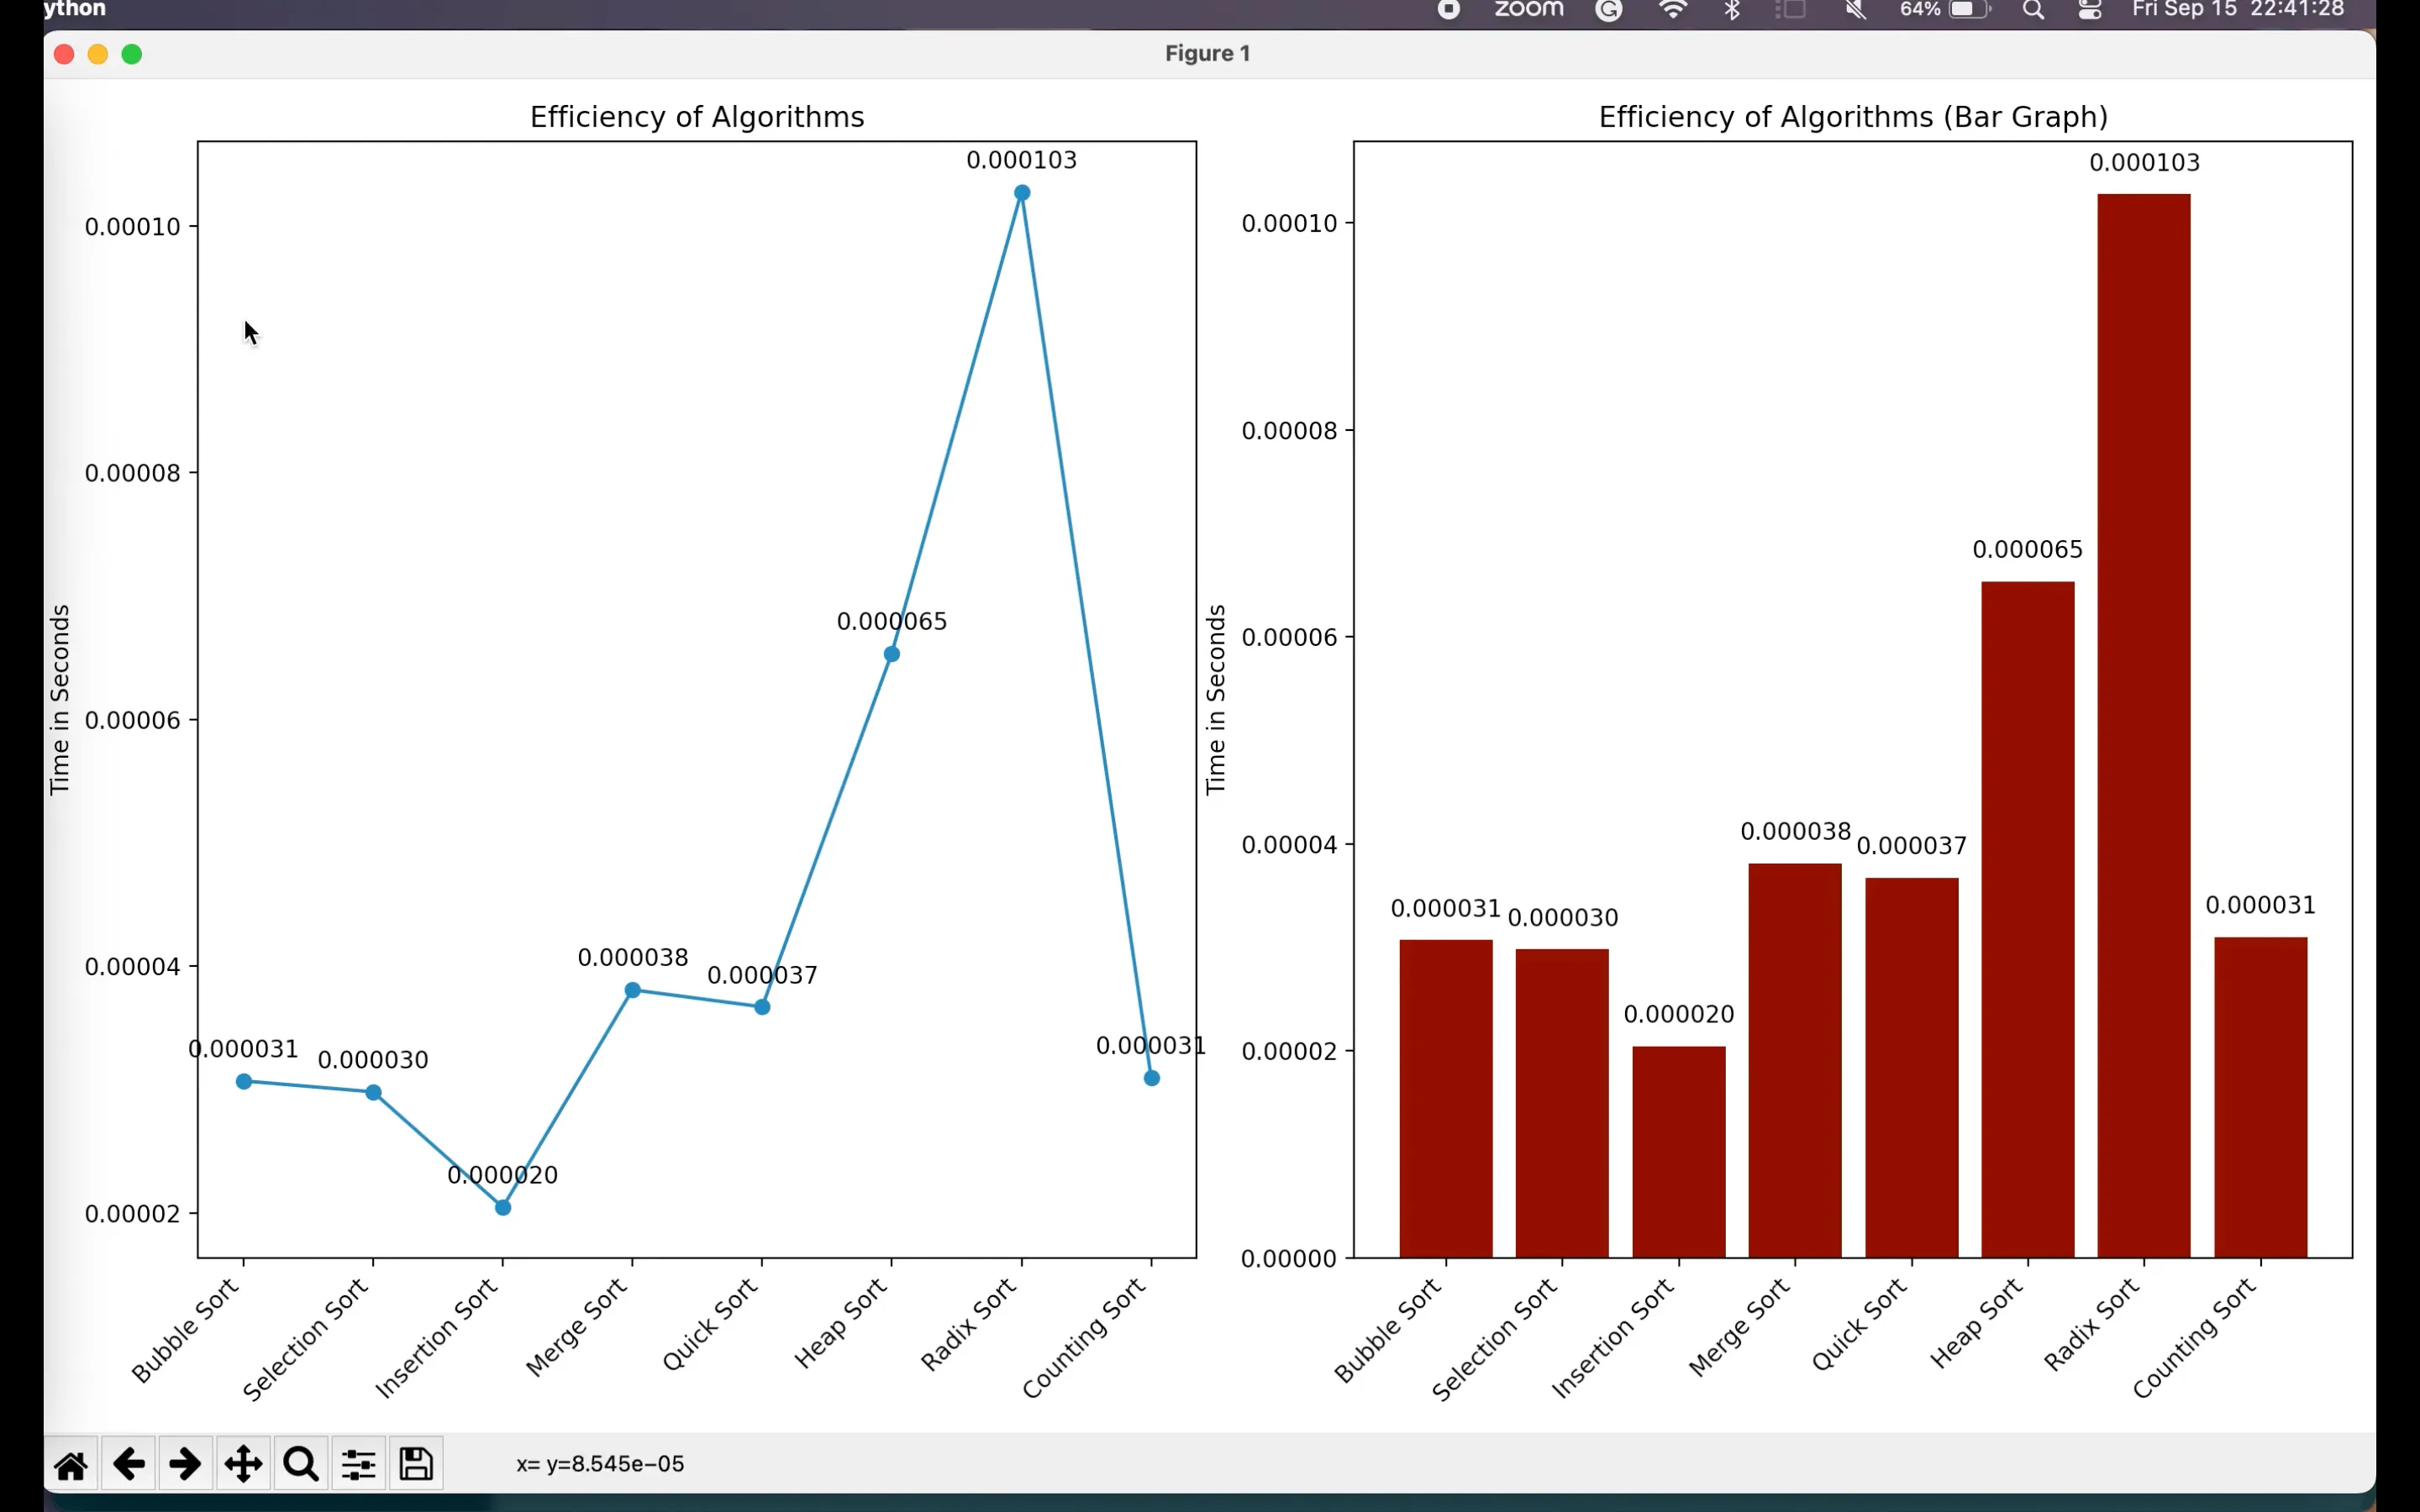The image size is (2420, 1512).
Task: Go back to previous view arrow
Action: coord(128,1465)
